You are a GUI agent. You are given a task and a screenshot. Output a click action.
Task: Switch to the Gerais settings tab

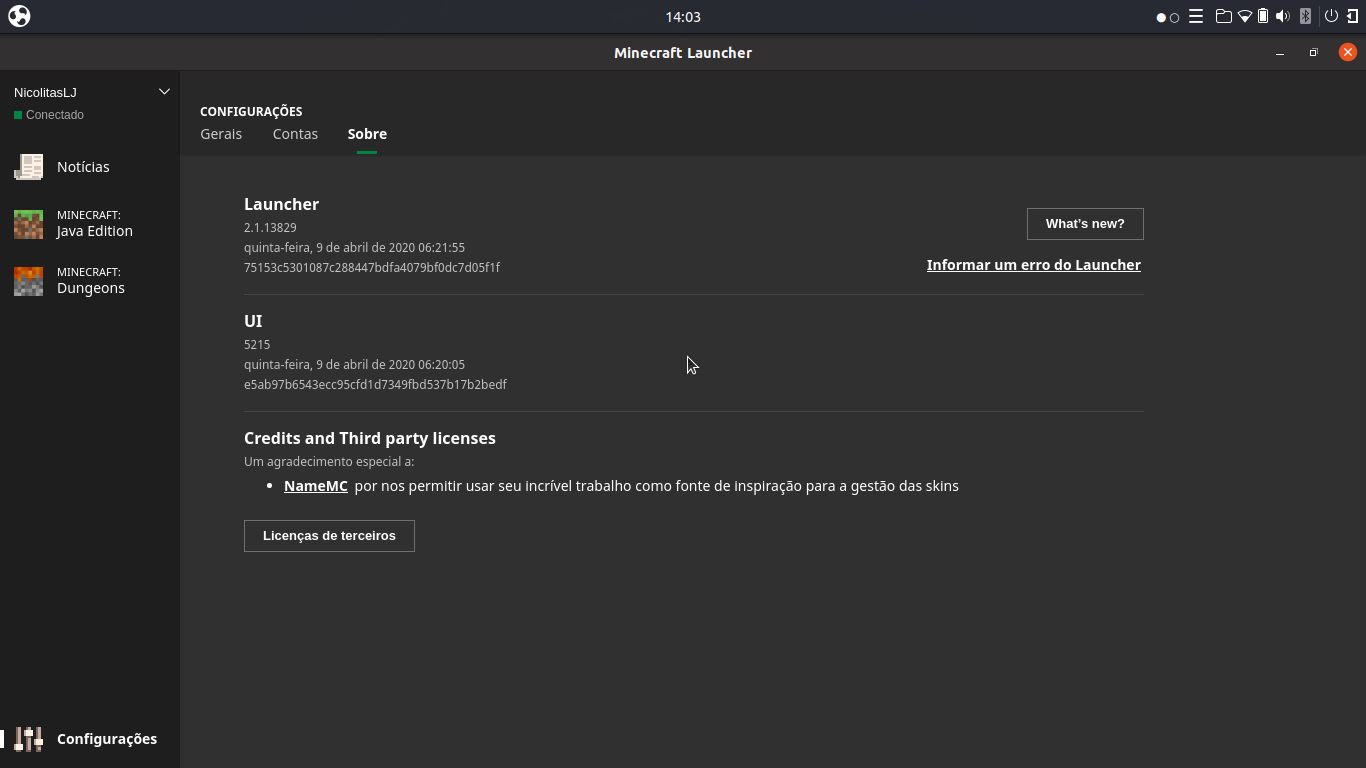click(x=221, y=134)
